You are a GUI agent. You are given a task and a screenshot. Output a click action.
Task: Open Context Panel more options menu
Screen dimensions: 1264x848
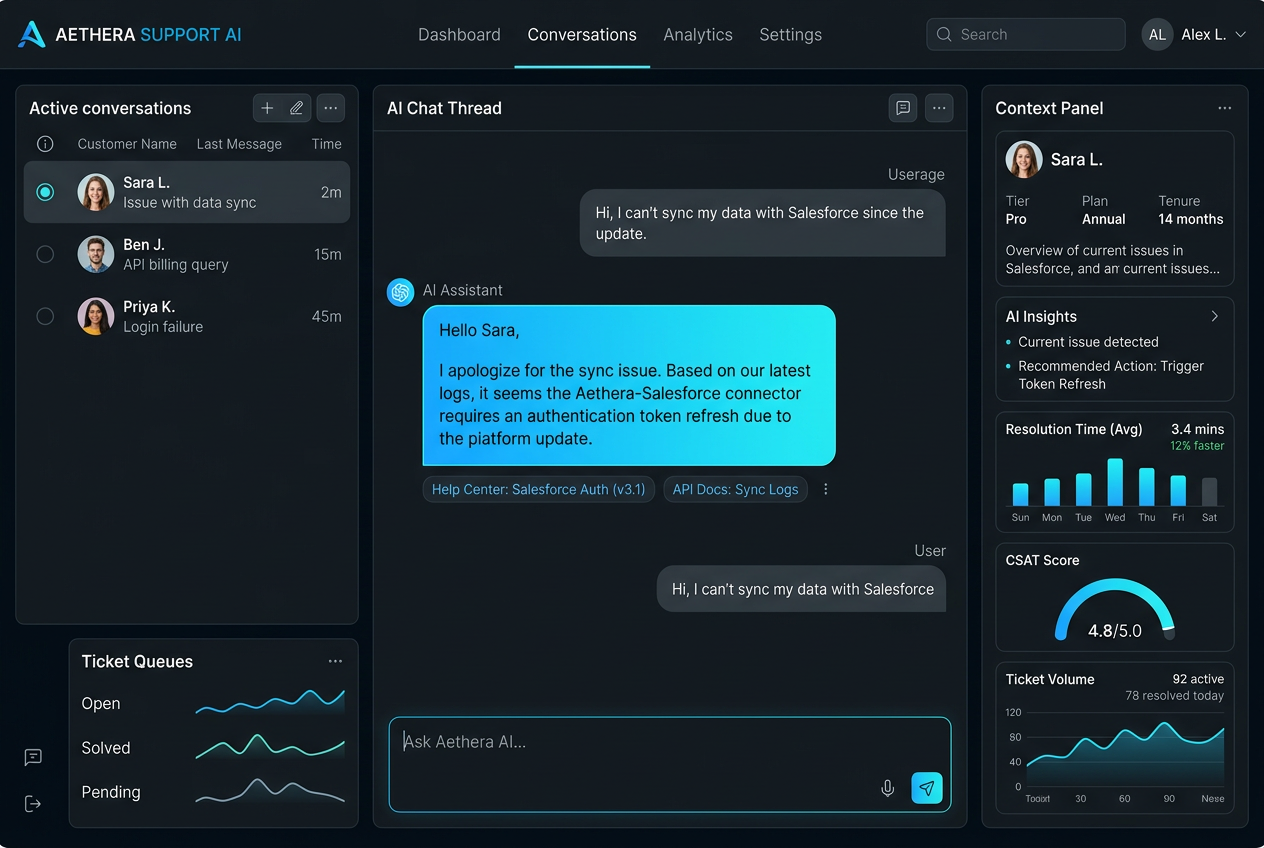[x=1225, y=108]
